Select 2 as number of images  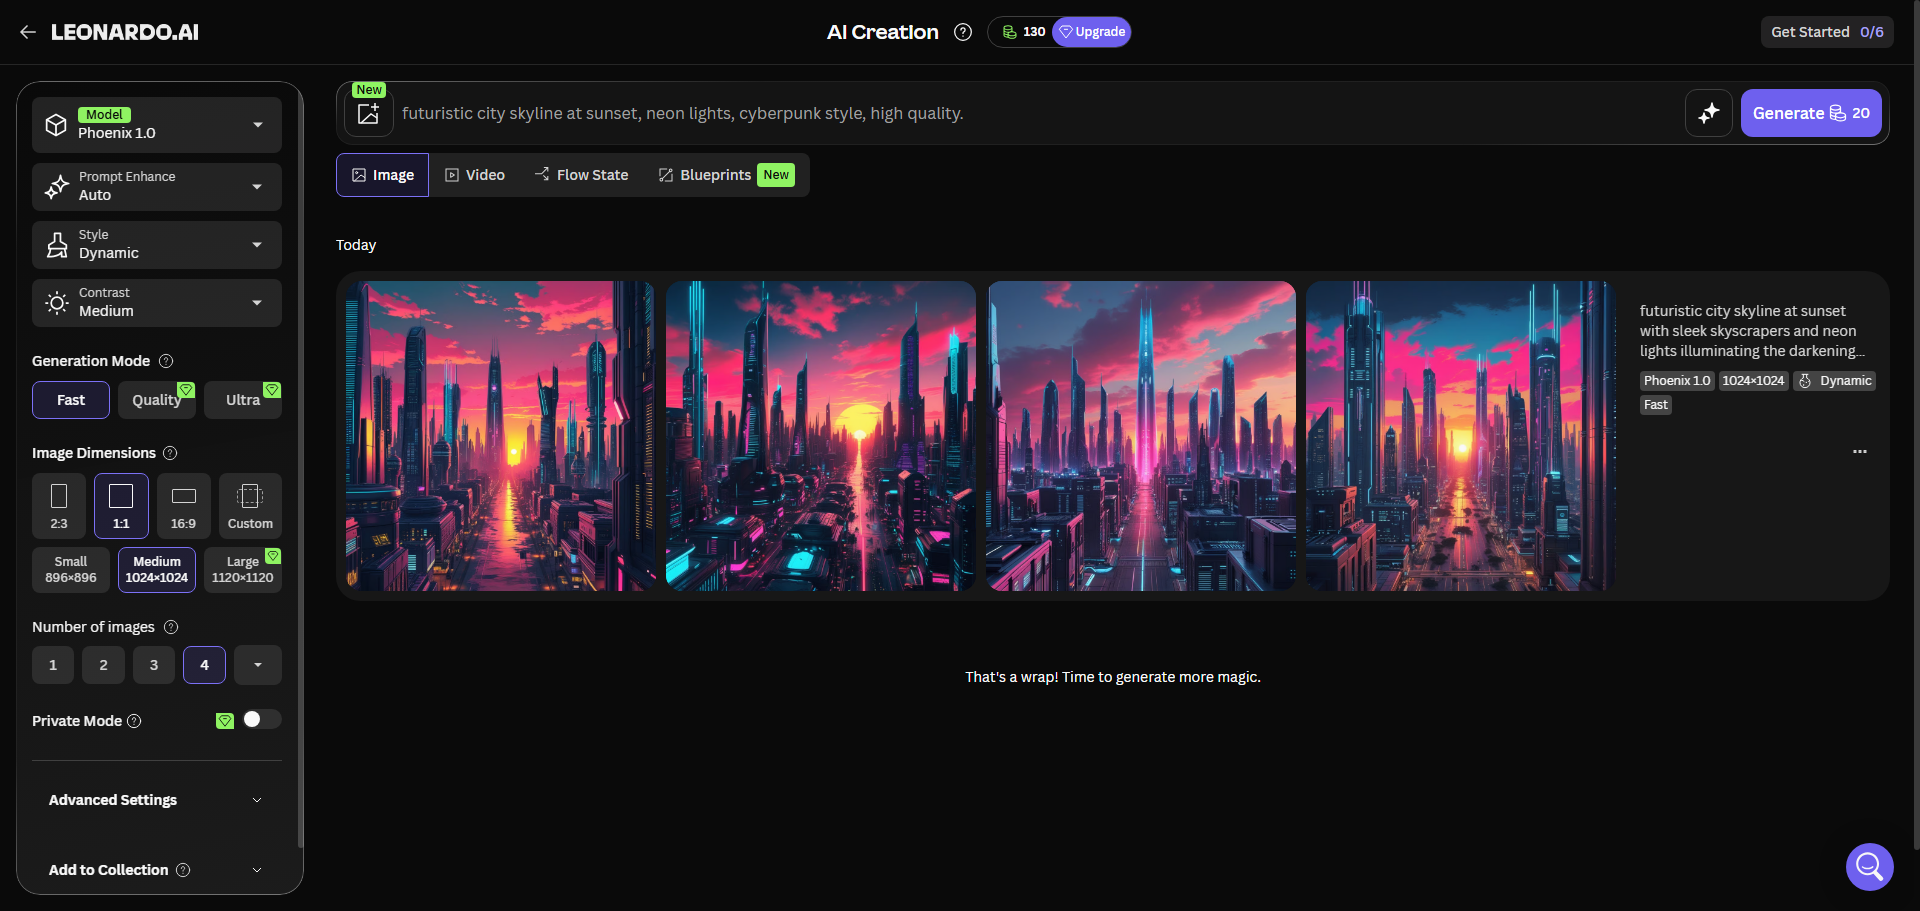(x=103, y=664)
